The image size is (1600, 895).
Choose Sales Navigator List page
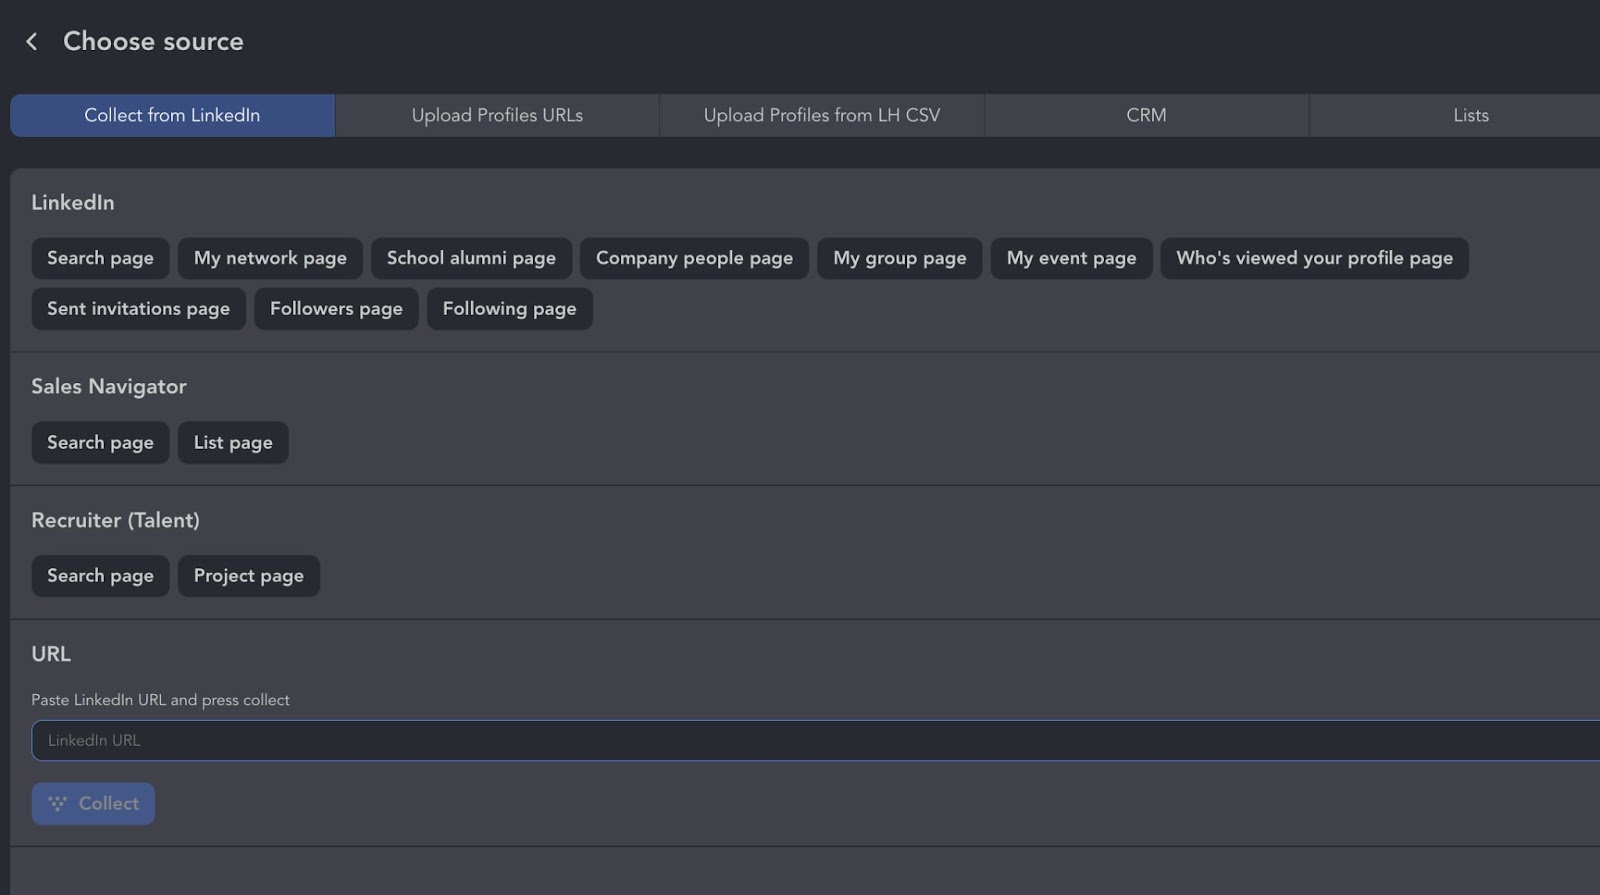click(233, 443)
